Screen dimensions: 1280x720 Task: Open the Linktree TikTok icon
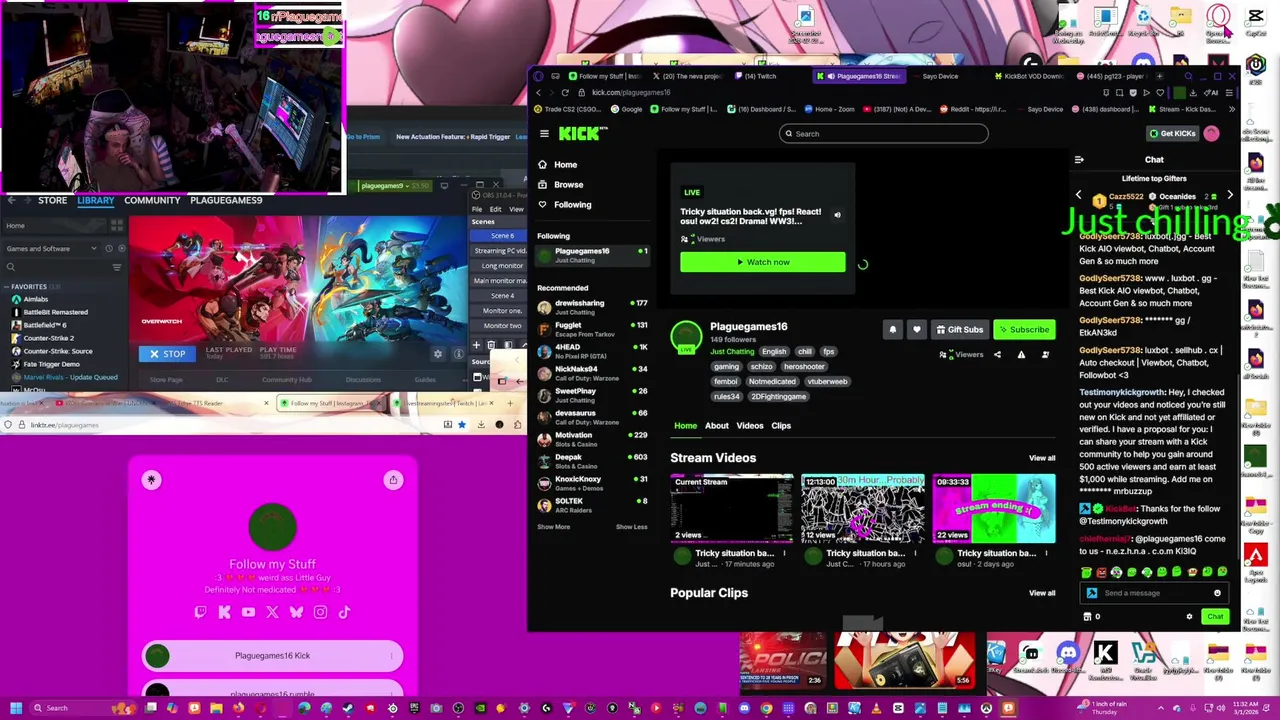click(344, 612)
